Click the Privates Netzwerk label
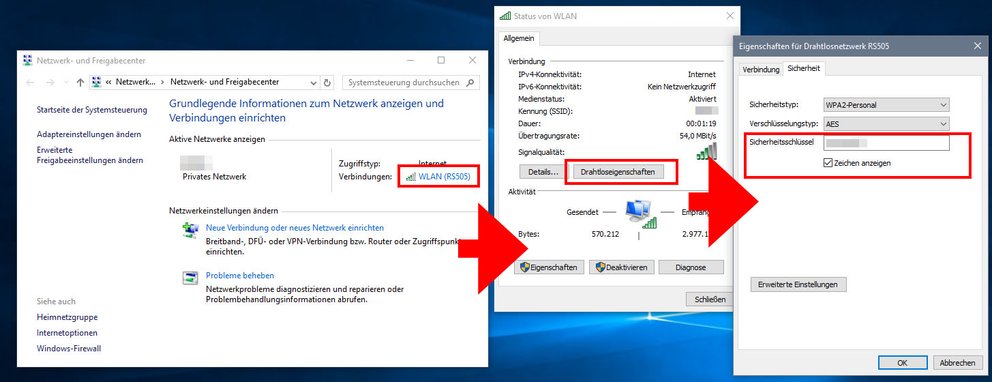 point(214,177)
